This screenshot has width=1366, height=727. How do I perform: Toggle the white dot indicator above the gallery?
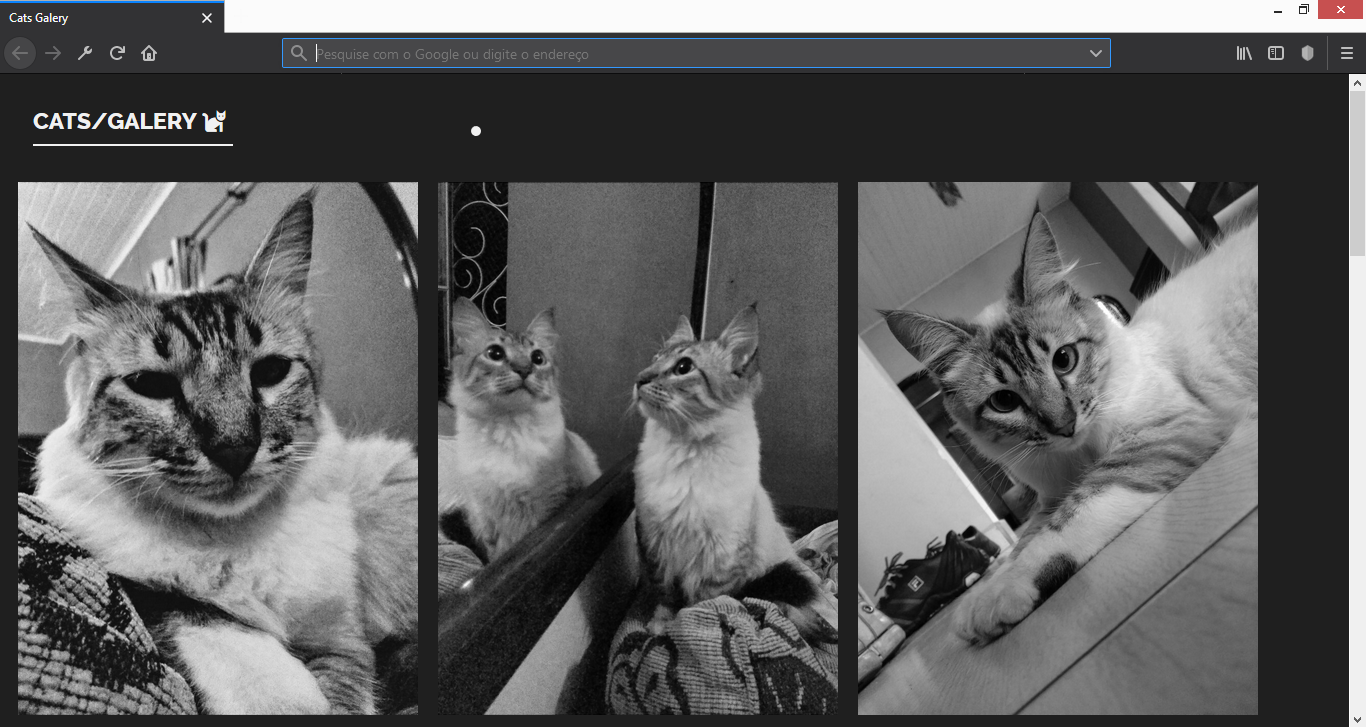coord(476,130)
